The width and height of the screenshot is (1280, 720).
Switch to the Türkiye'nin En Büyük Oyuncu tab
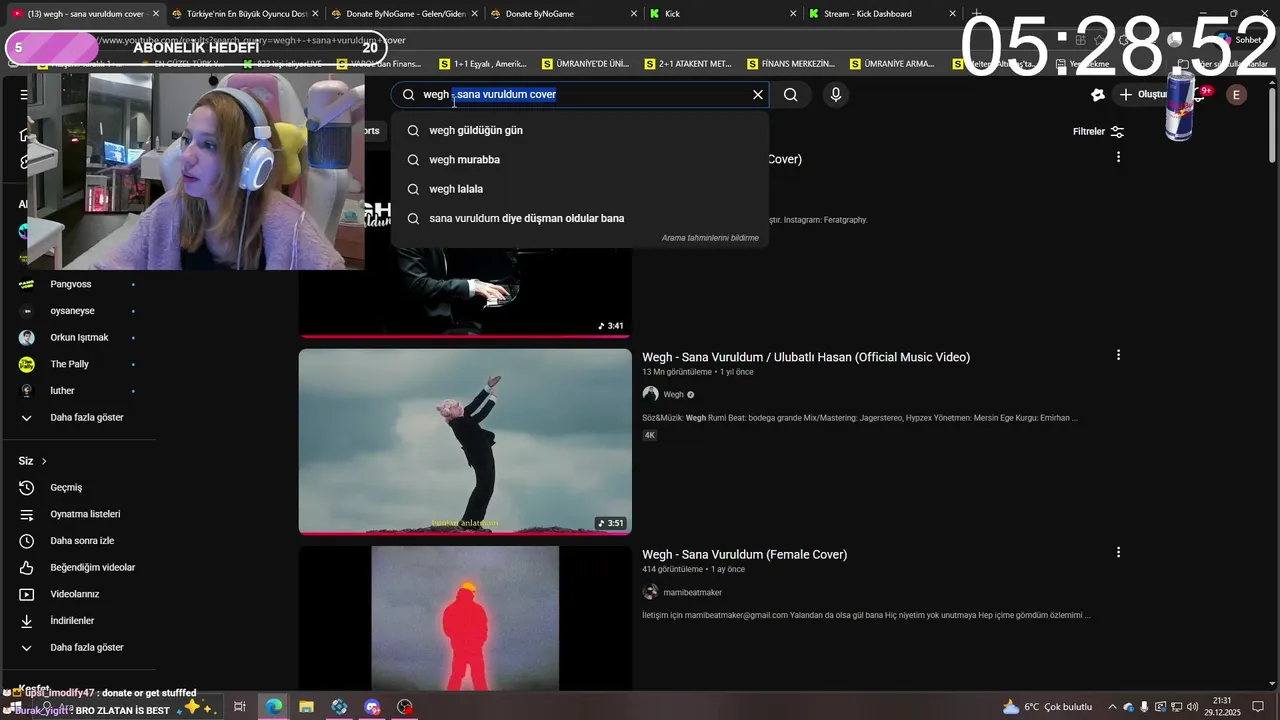coord(239,14)
